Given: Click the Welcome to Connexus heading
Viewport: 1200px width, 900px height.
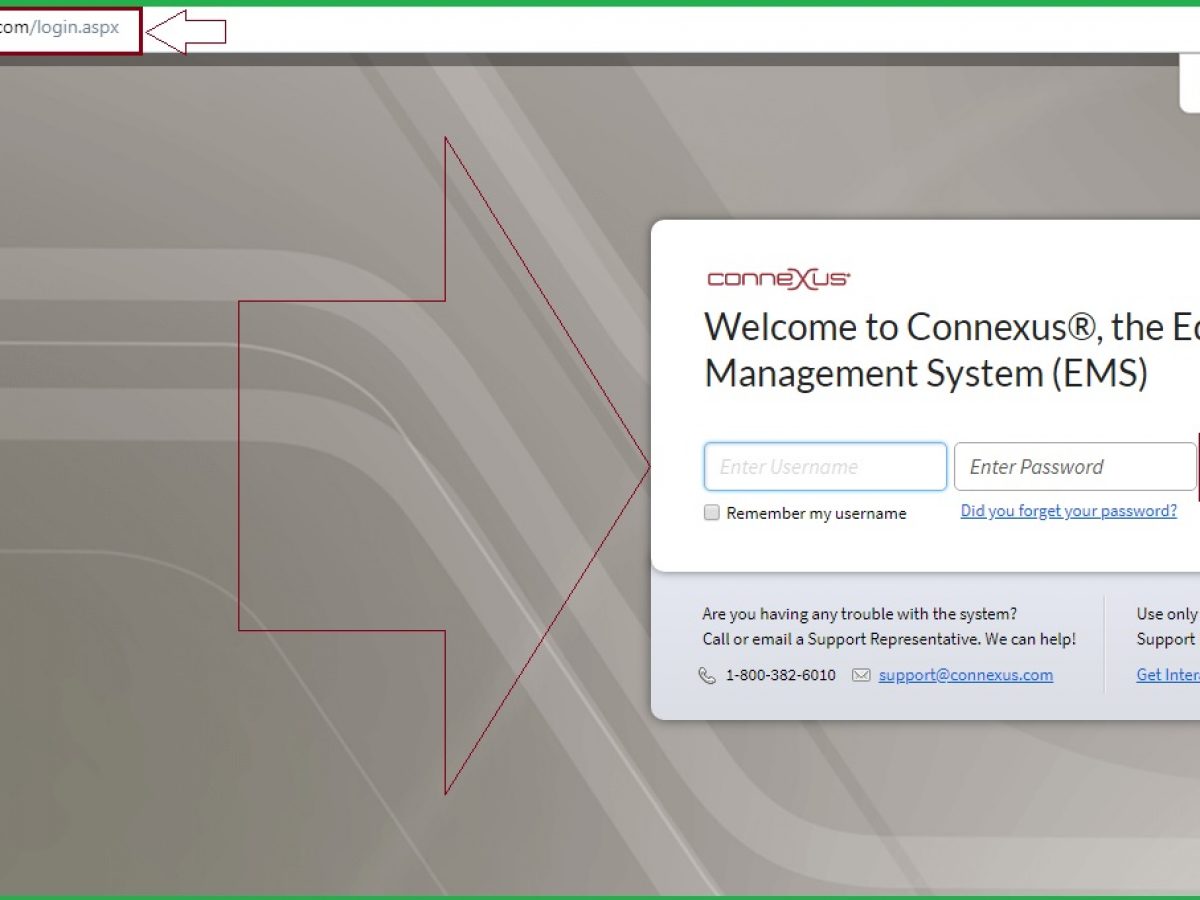Looking at the screenshot, I should [x=950, y=350].
